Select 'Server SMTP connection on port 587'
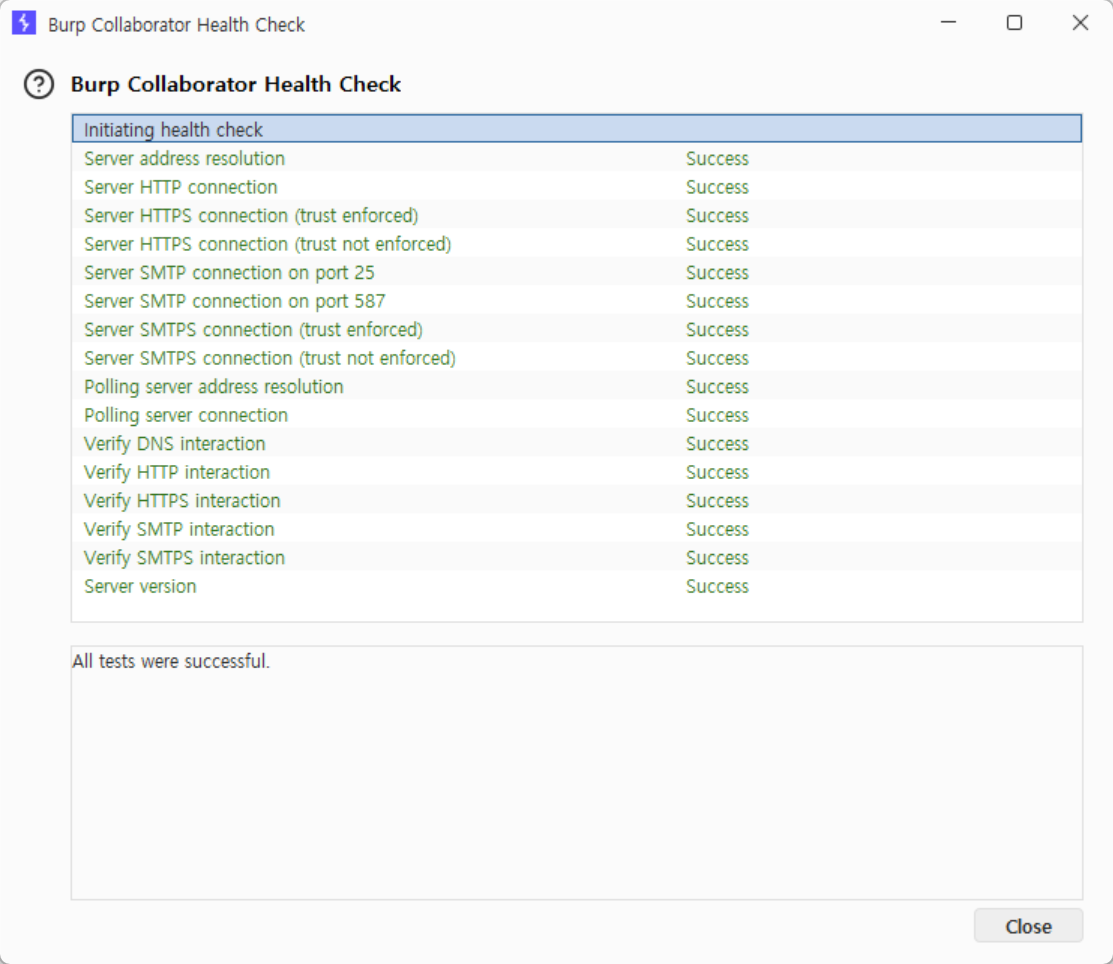This screenshot has height=964, width=1113. (577, 301)
